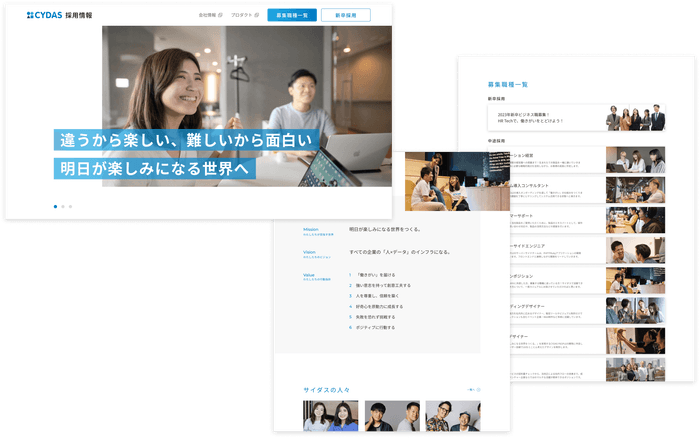Click the 明日が楽しみになる世界へ headline
The image size is (700, 438).
[154, 169]
